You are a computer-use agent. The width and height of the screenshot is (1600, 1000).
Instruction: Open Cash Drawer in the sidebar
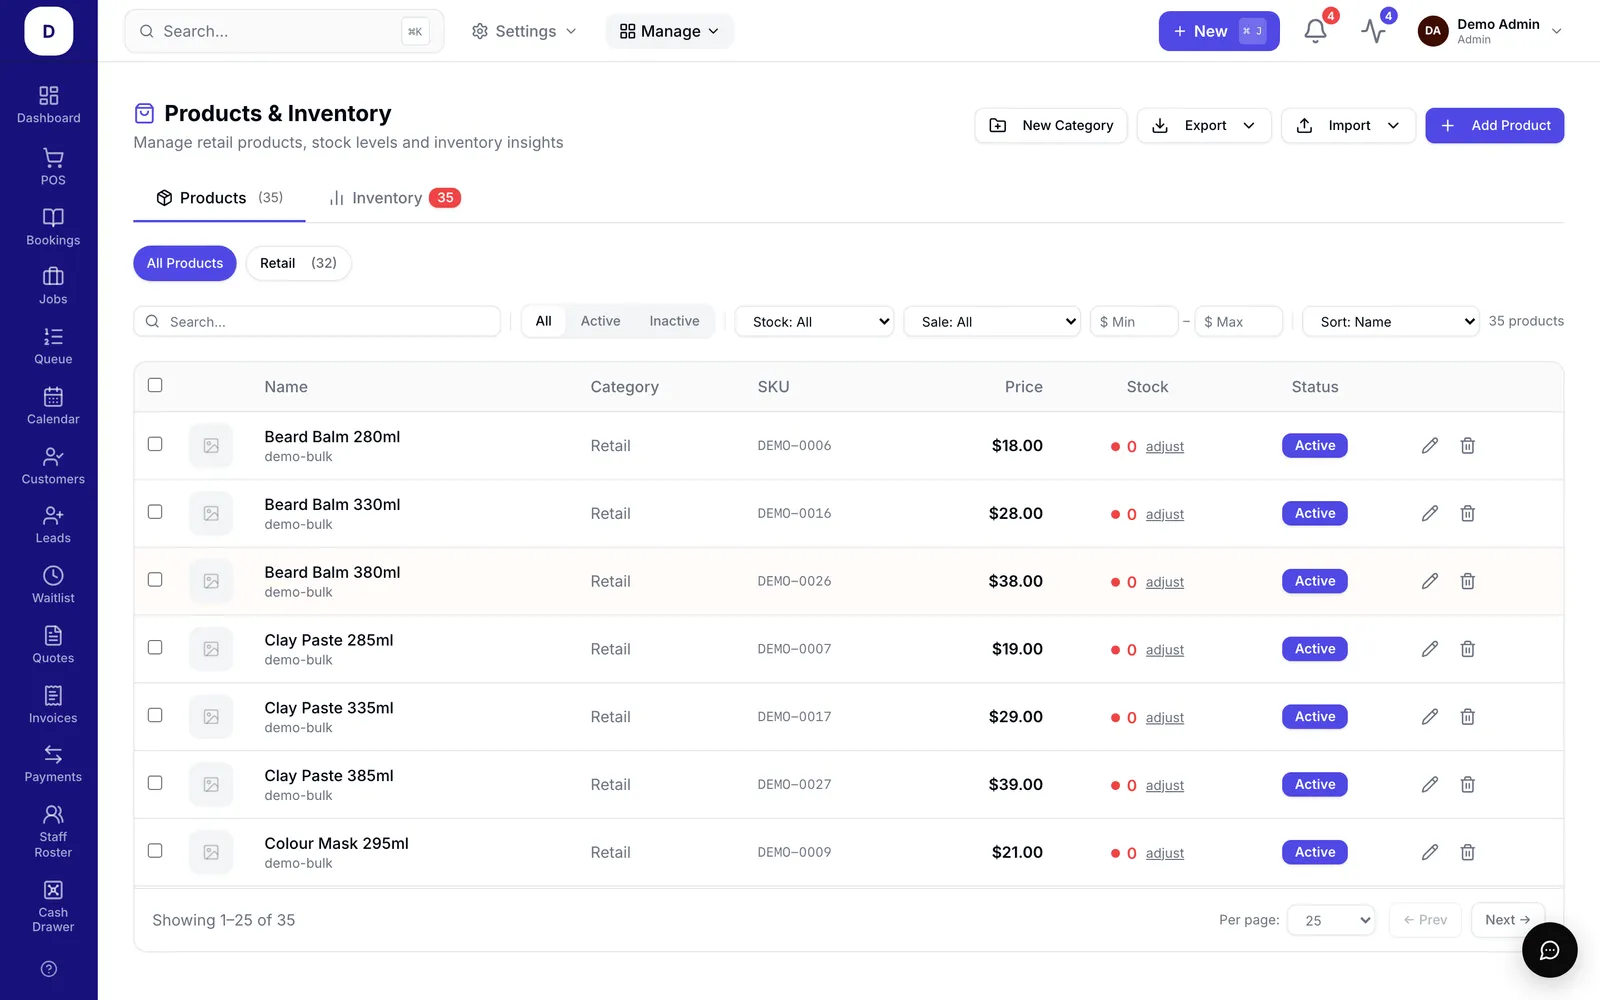[53, 907]
